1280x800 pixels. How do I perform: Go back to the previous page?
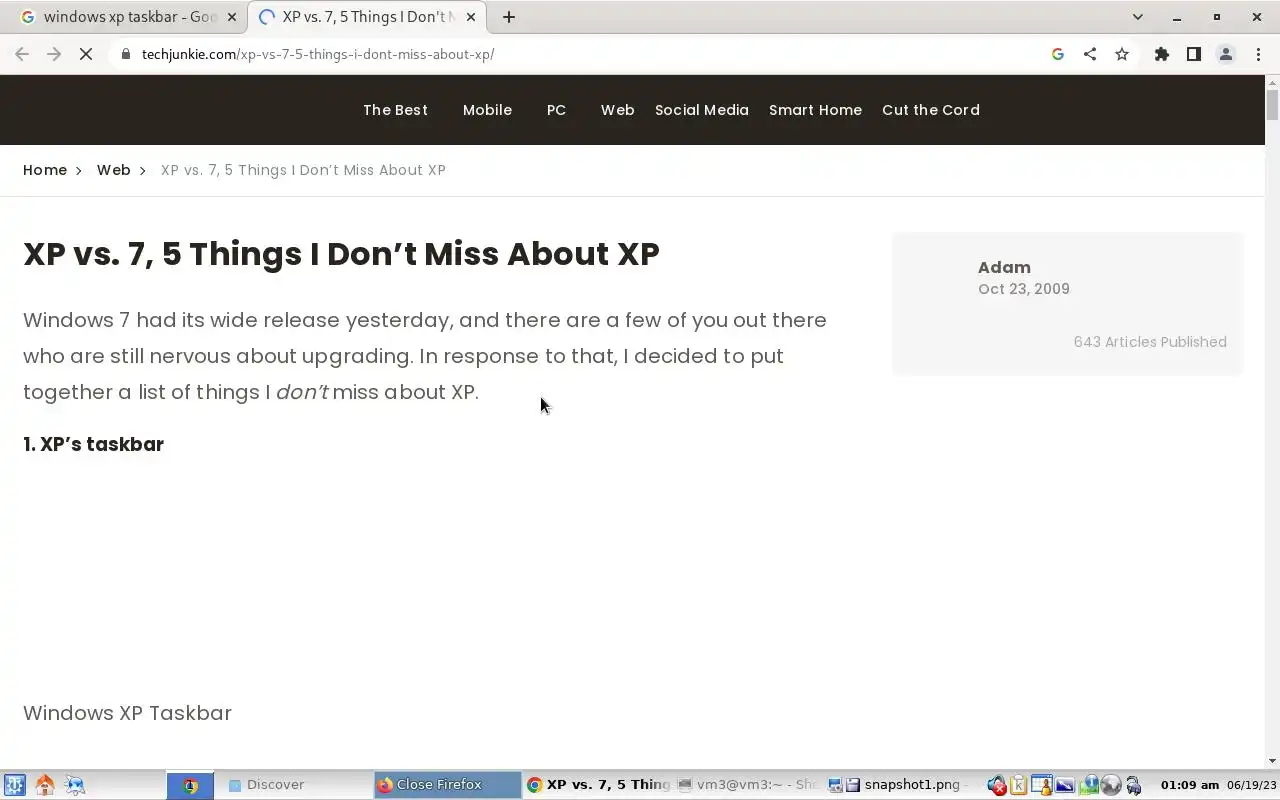click(x=22, y=54)
